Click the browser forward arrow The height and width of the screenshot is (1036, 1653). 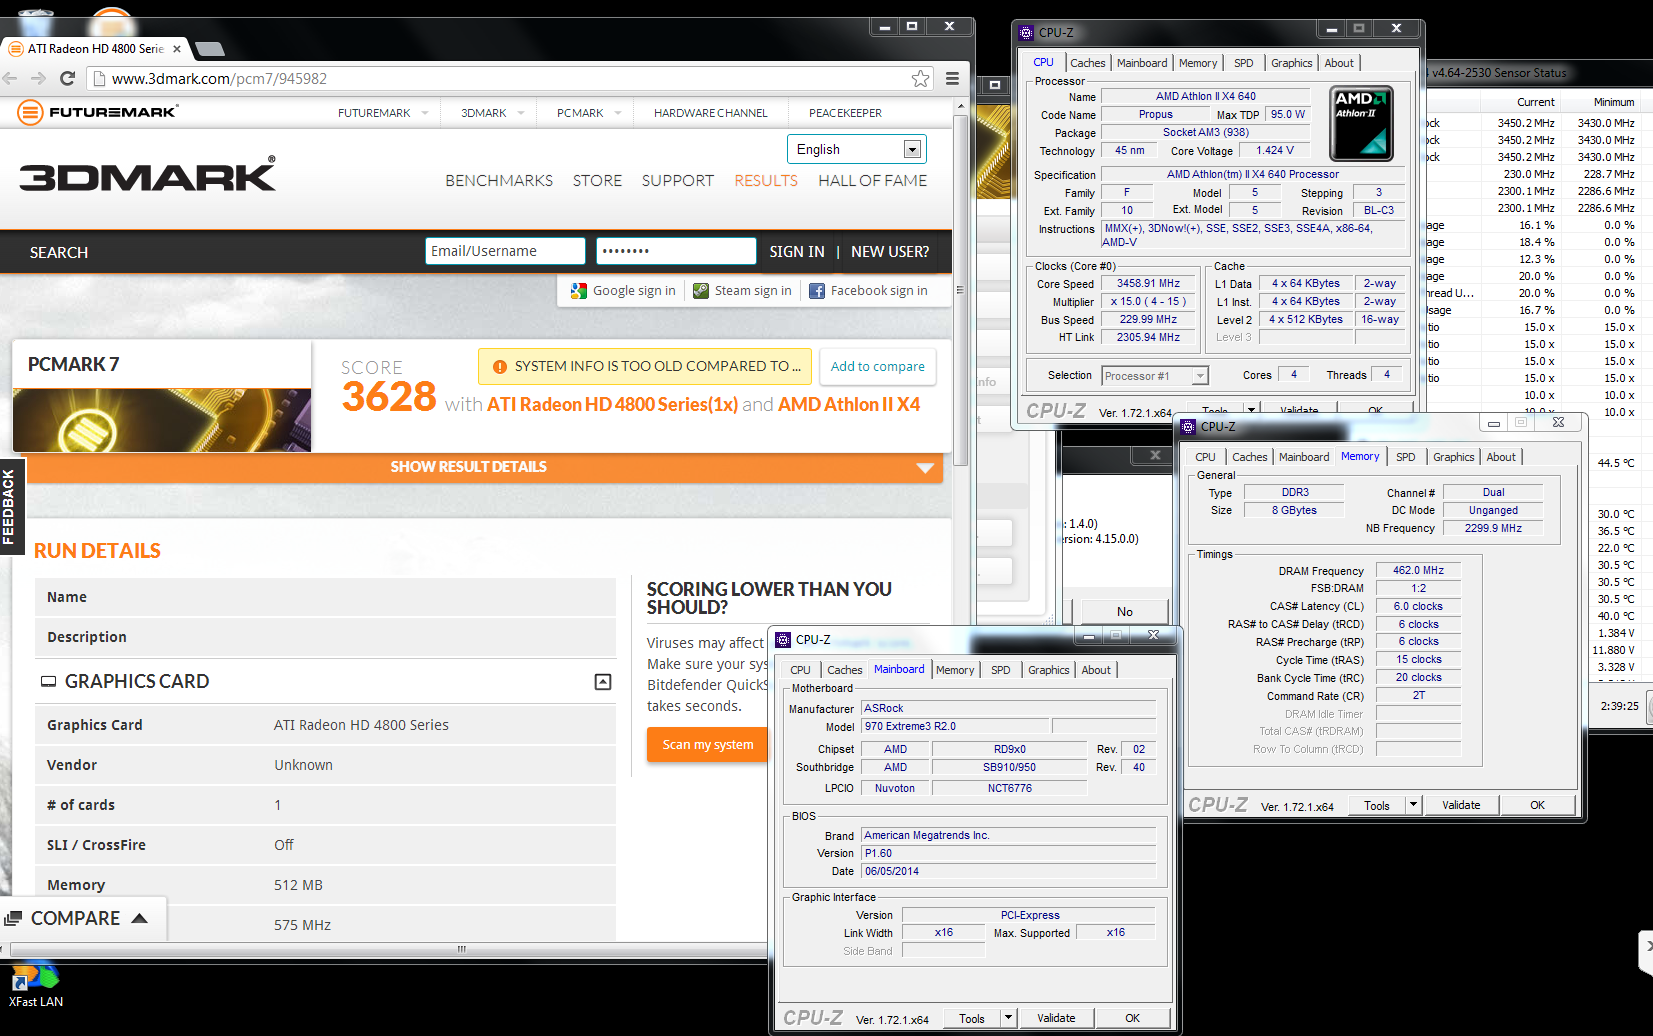pyautogui.click(x=38, y=78)
